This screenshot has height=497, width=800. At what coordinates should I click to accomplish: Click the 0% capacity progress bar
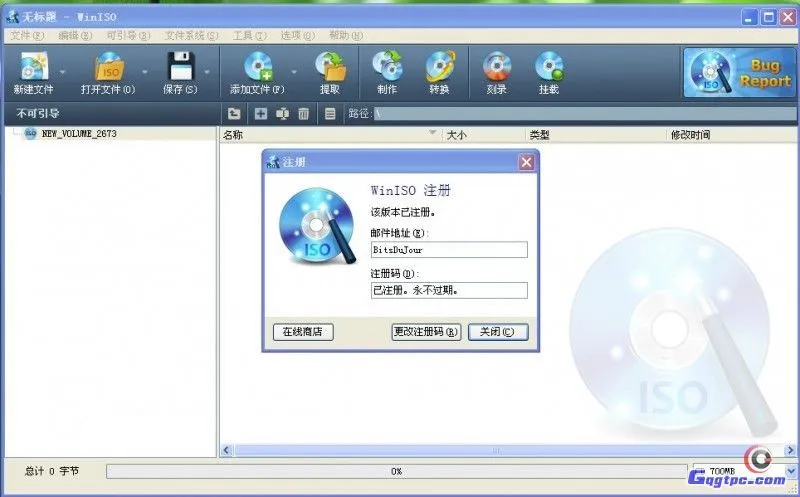tap(396, 471)
